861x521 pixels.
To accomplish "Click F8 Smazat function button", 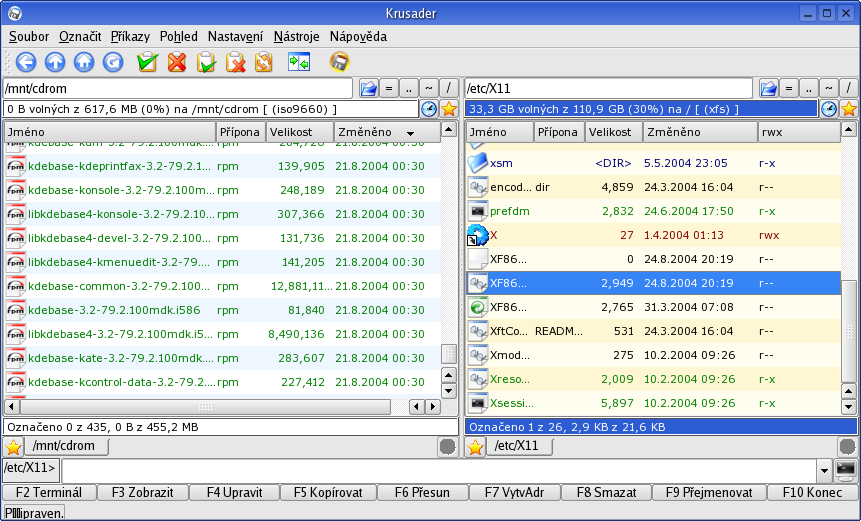I will (606, 492).
